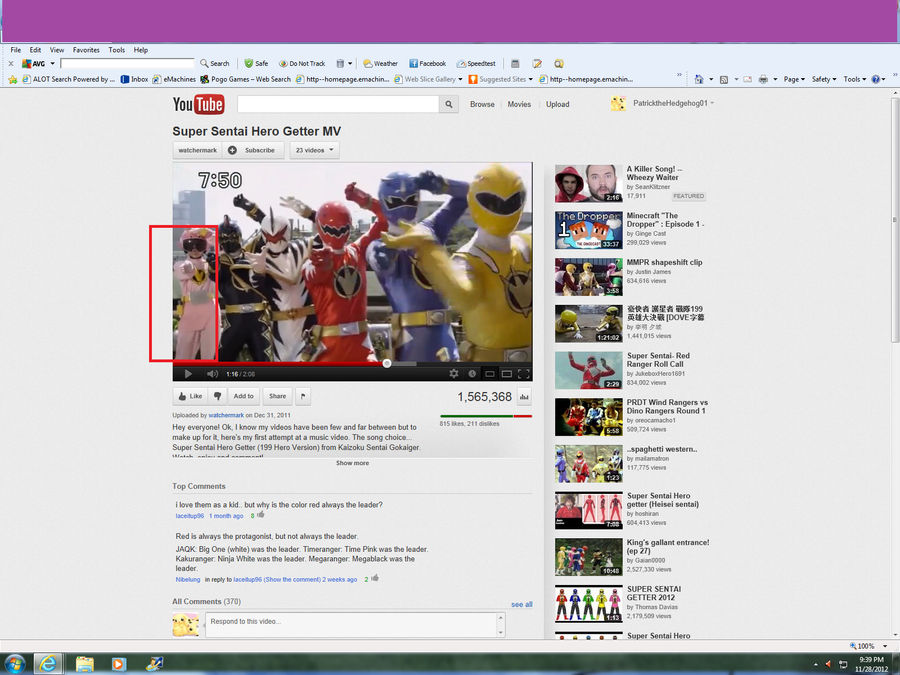Screen dimensions: 900x675
Task: Toggle the large player size
Action: point(506,374)
